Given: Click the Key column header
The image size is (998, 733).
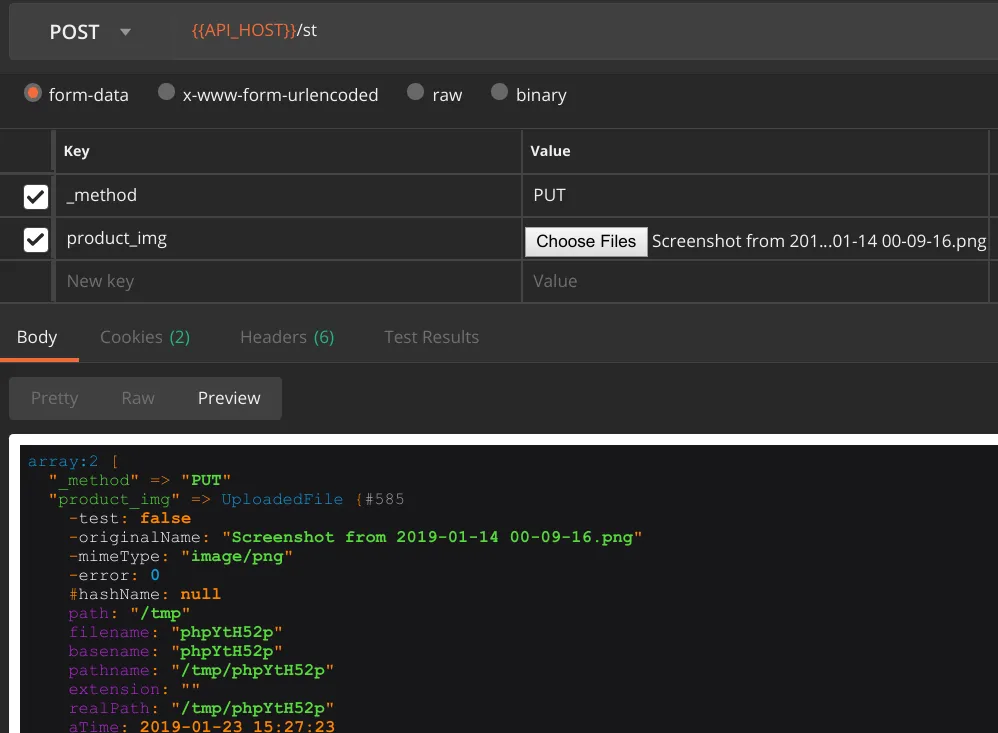Looking at the screenshot, I should click(76, 151).
